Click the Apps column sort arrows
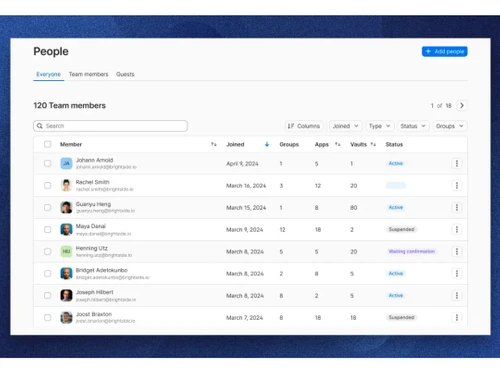Image resolution: width=500 pixels, height=375 pixels. tap(338, 144)
